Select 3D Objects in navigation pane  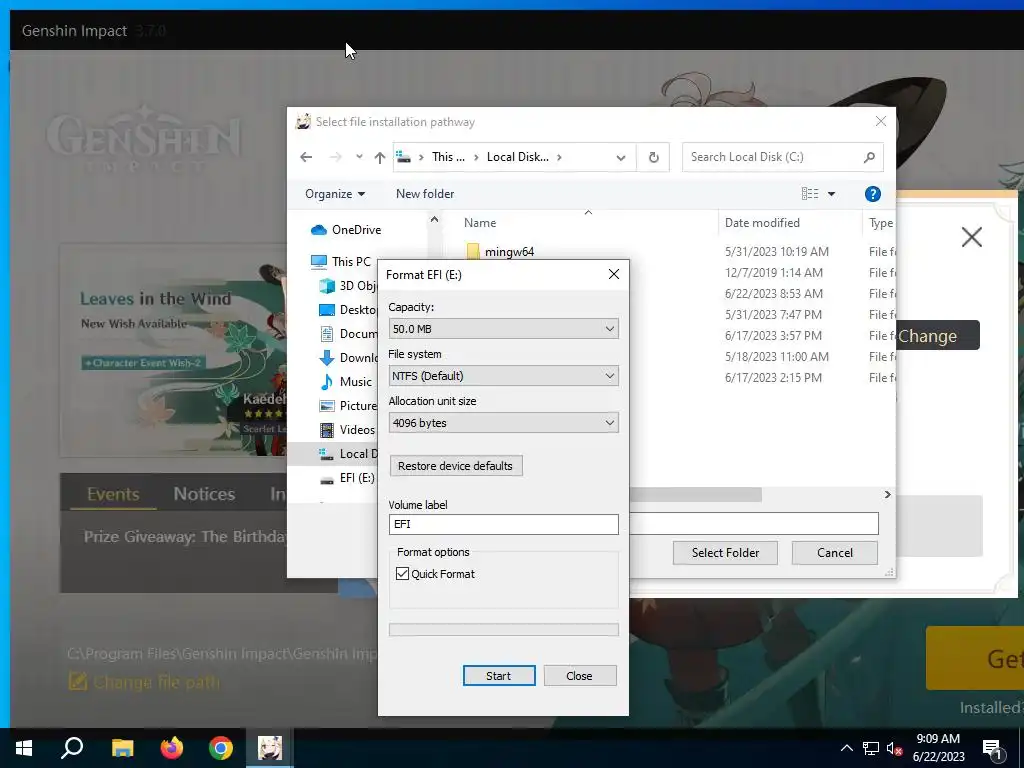(x=348, y=286)
